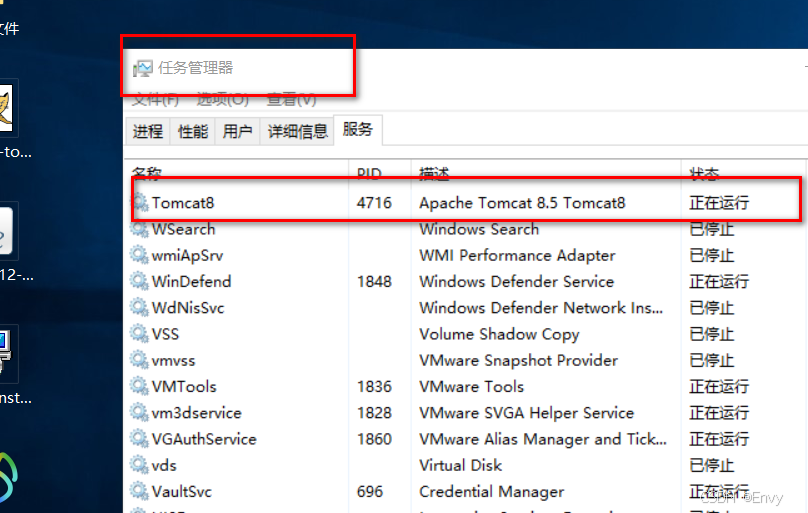This screenshot has width=808, height=513.
Task: Select the VGAuthService service name
Action: tap(204, 439)
